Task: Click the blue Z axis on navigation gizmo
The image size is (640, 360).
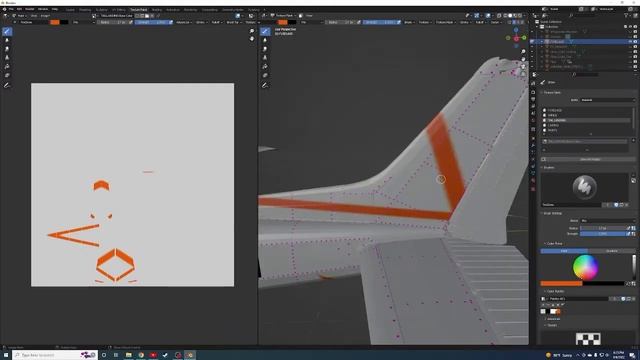Action: 516,30
